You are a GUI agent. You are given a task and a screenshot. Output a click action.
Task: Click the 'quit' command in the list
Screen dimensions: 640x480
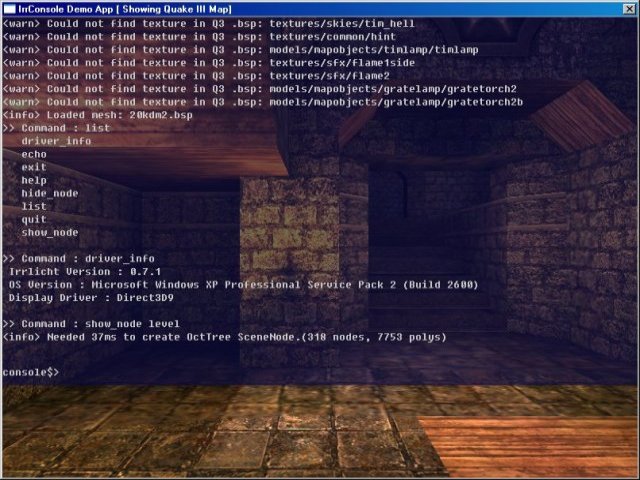[x=34, y=220]
